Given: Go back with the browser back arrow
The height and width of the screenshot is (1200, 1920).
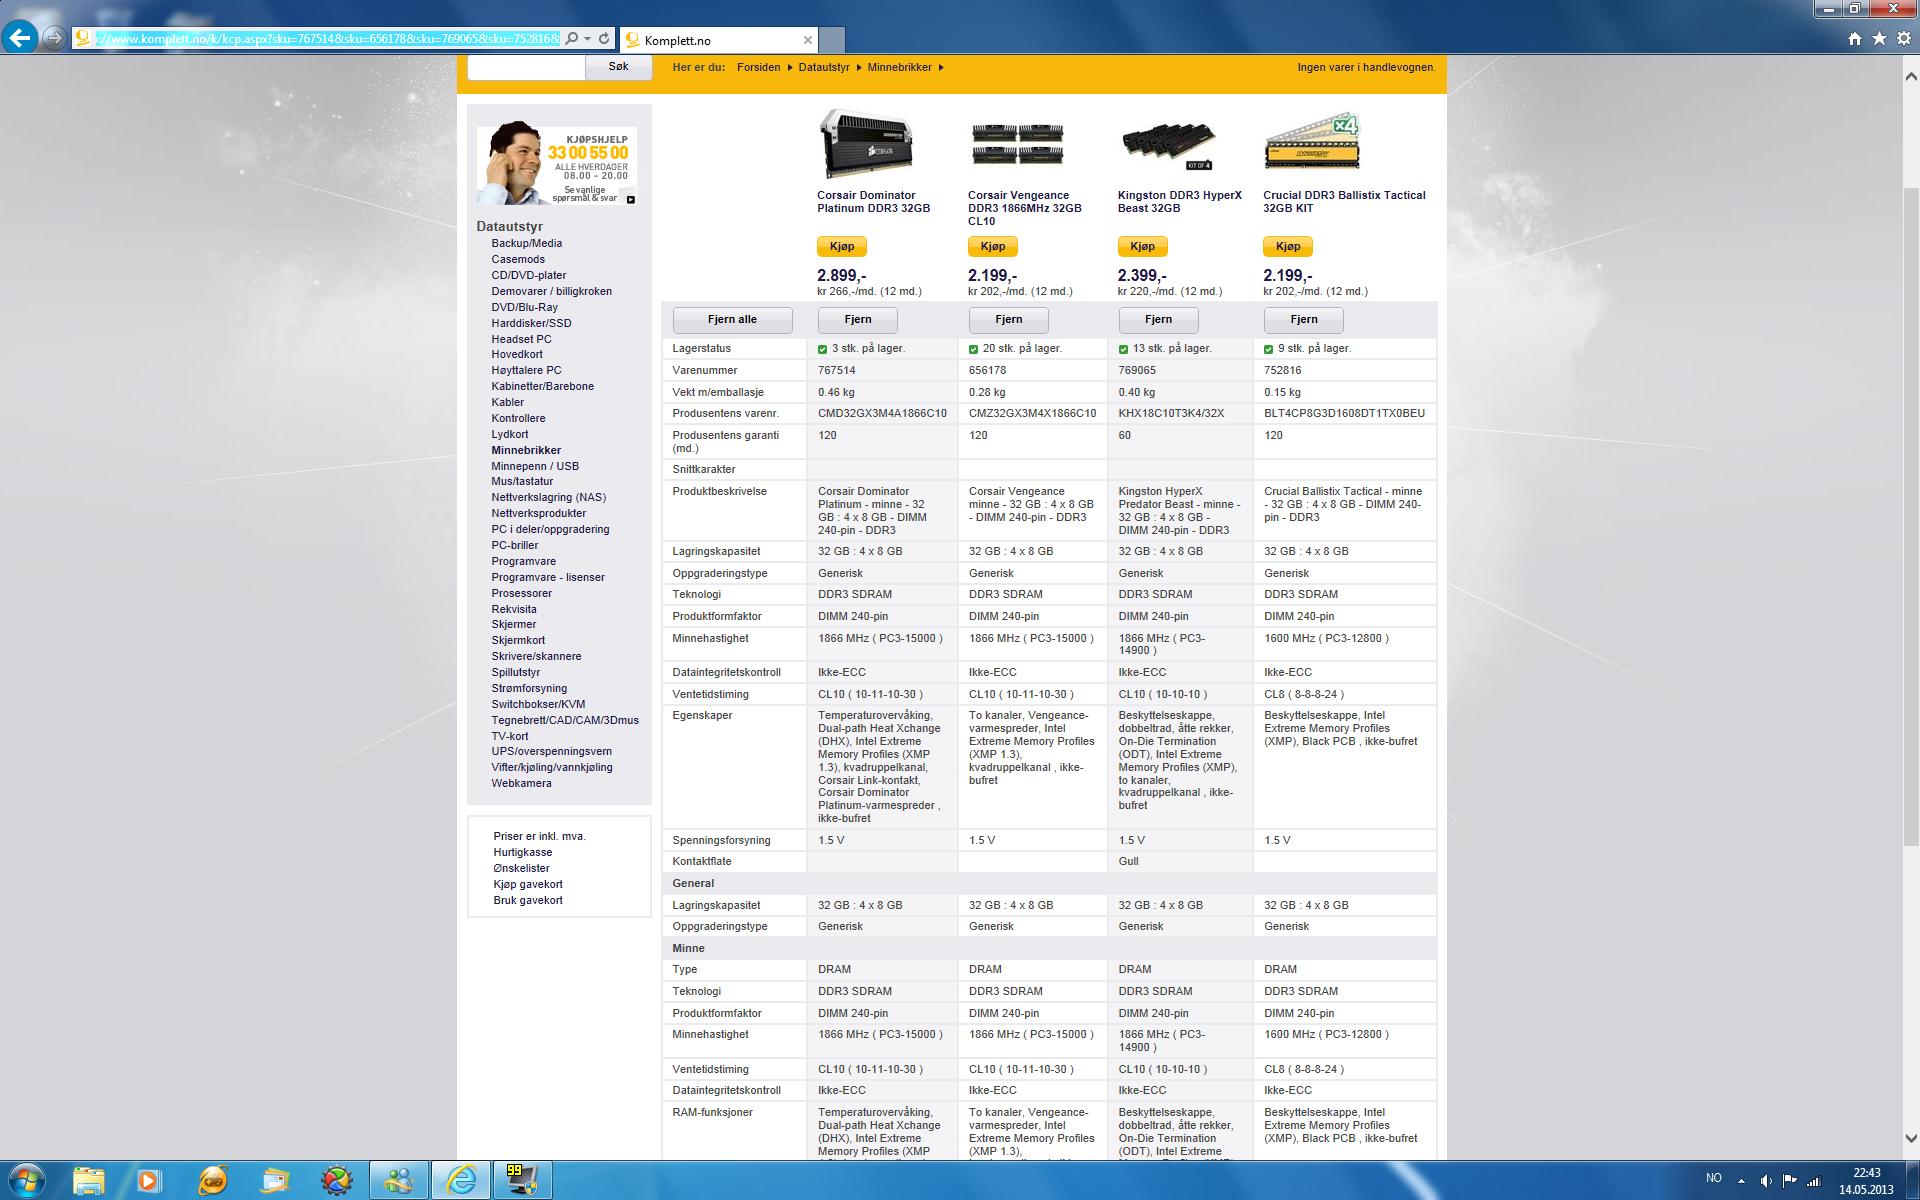Looking at the screenshot, I should [20, 39].
